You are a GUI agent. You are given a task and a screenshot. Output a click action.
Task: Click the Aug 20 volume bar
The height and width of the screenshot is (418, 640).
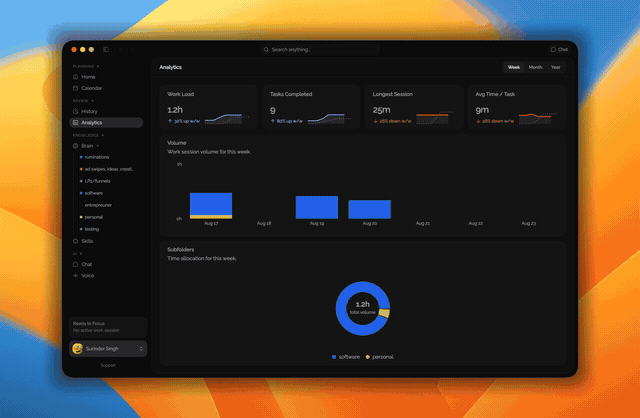369,209
